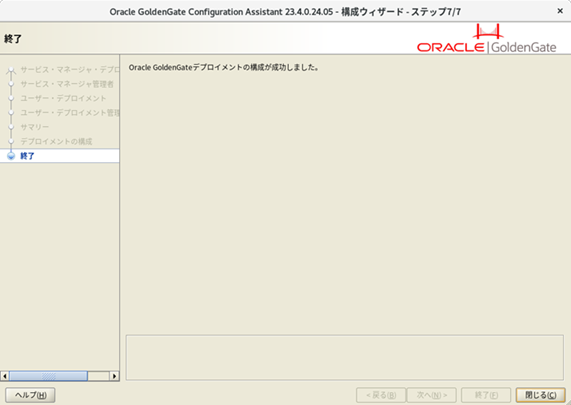Viewport: 571px width, 405px height.
Task: Click the deployment success message text
Action: [x=224, y=67]
